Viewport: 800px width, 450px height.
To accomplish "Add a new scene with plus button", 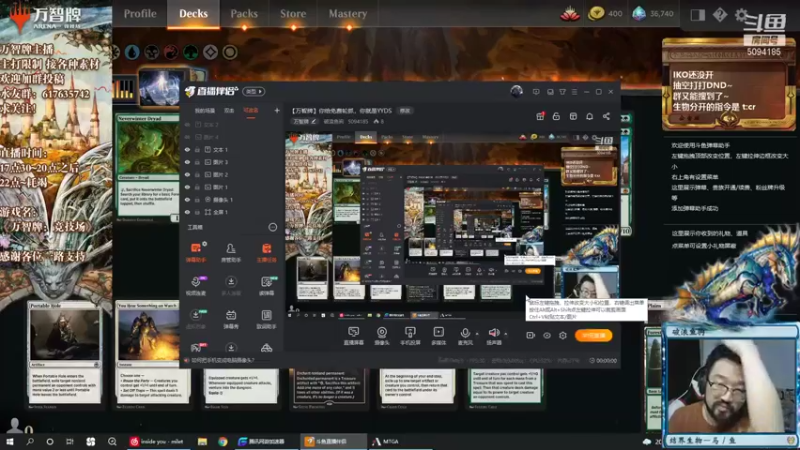I will [x=277, y=110].
